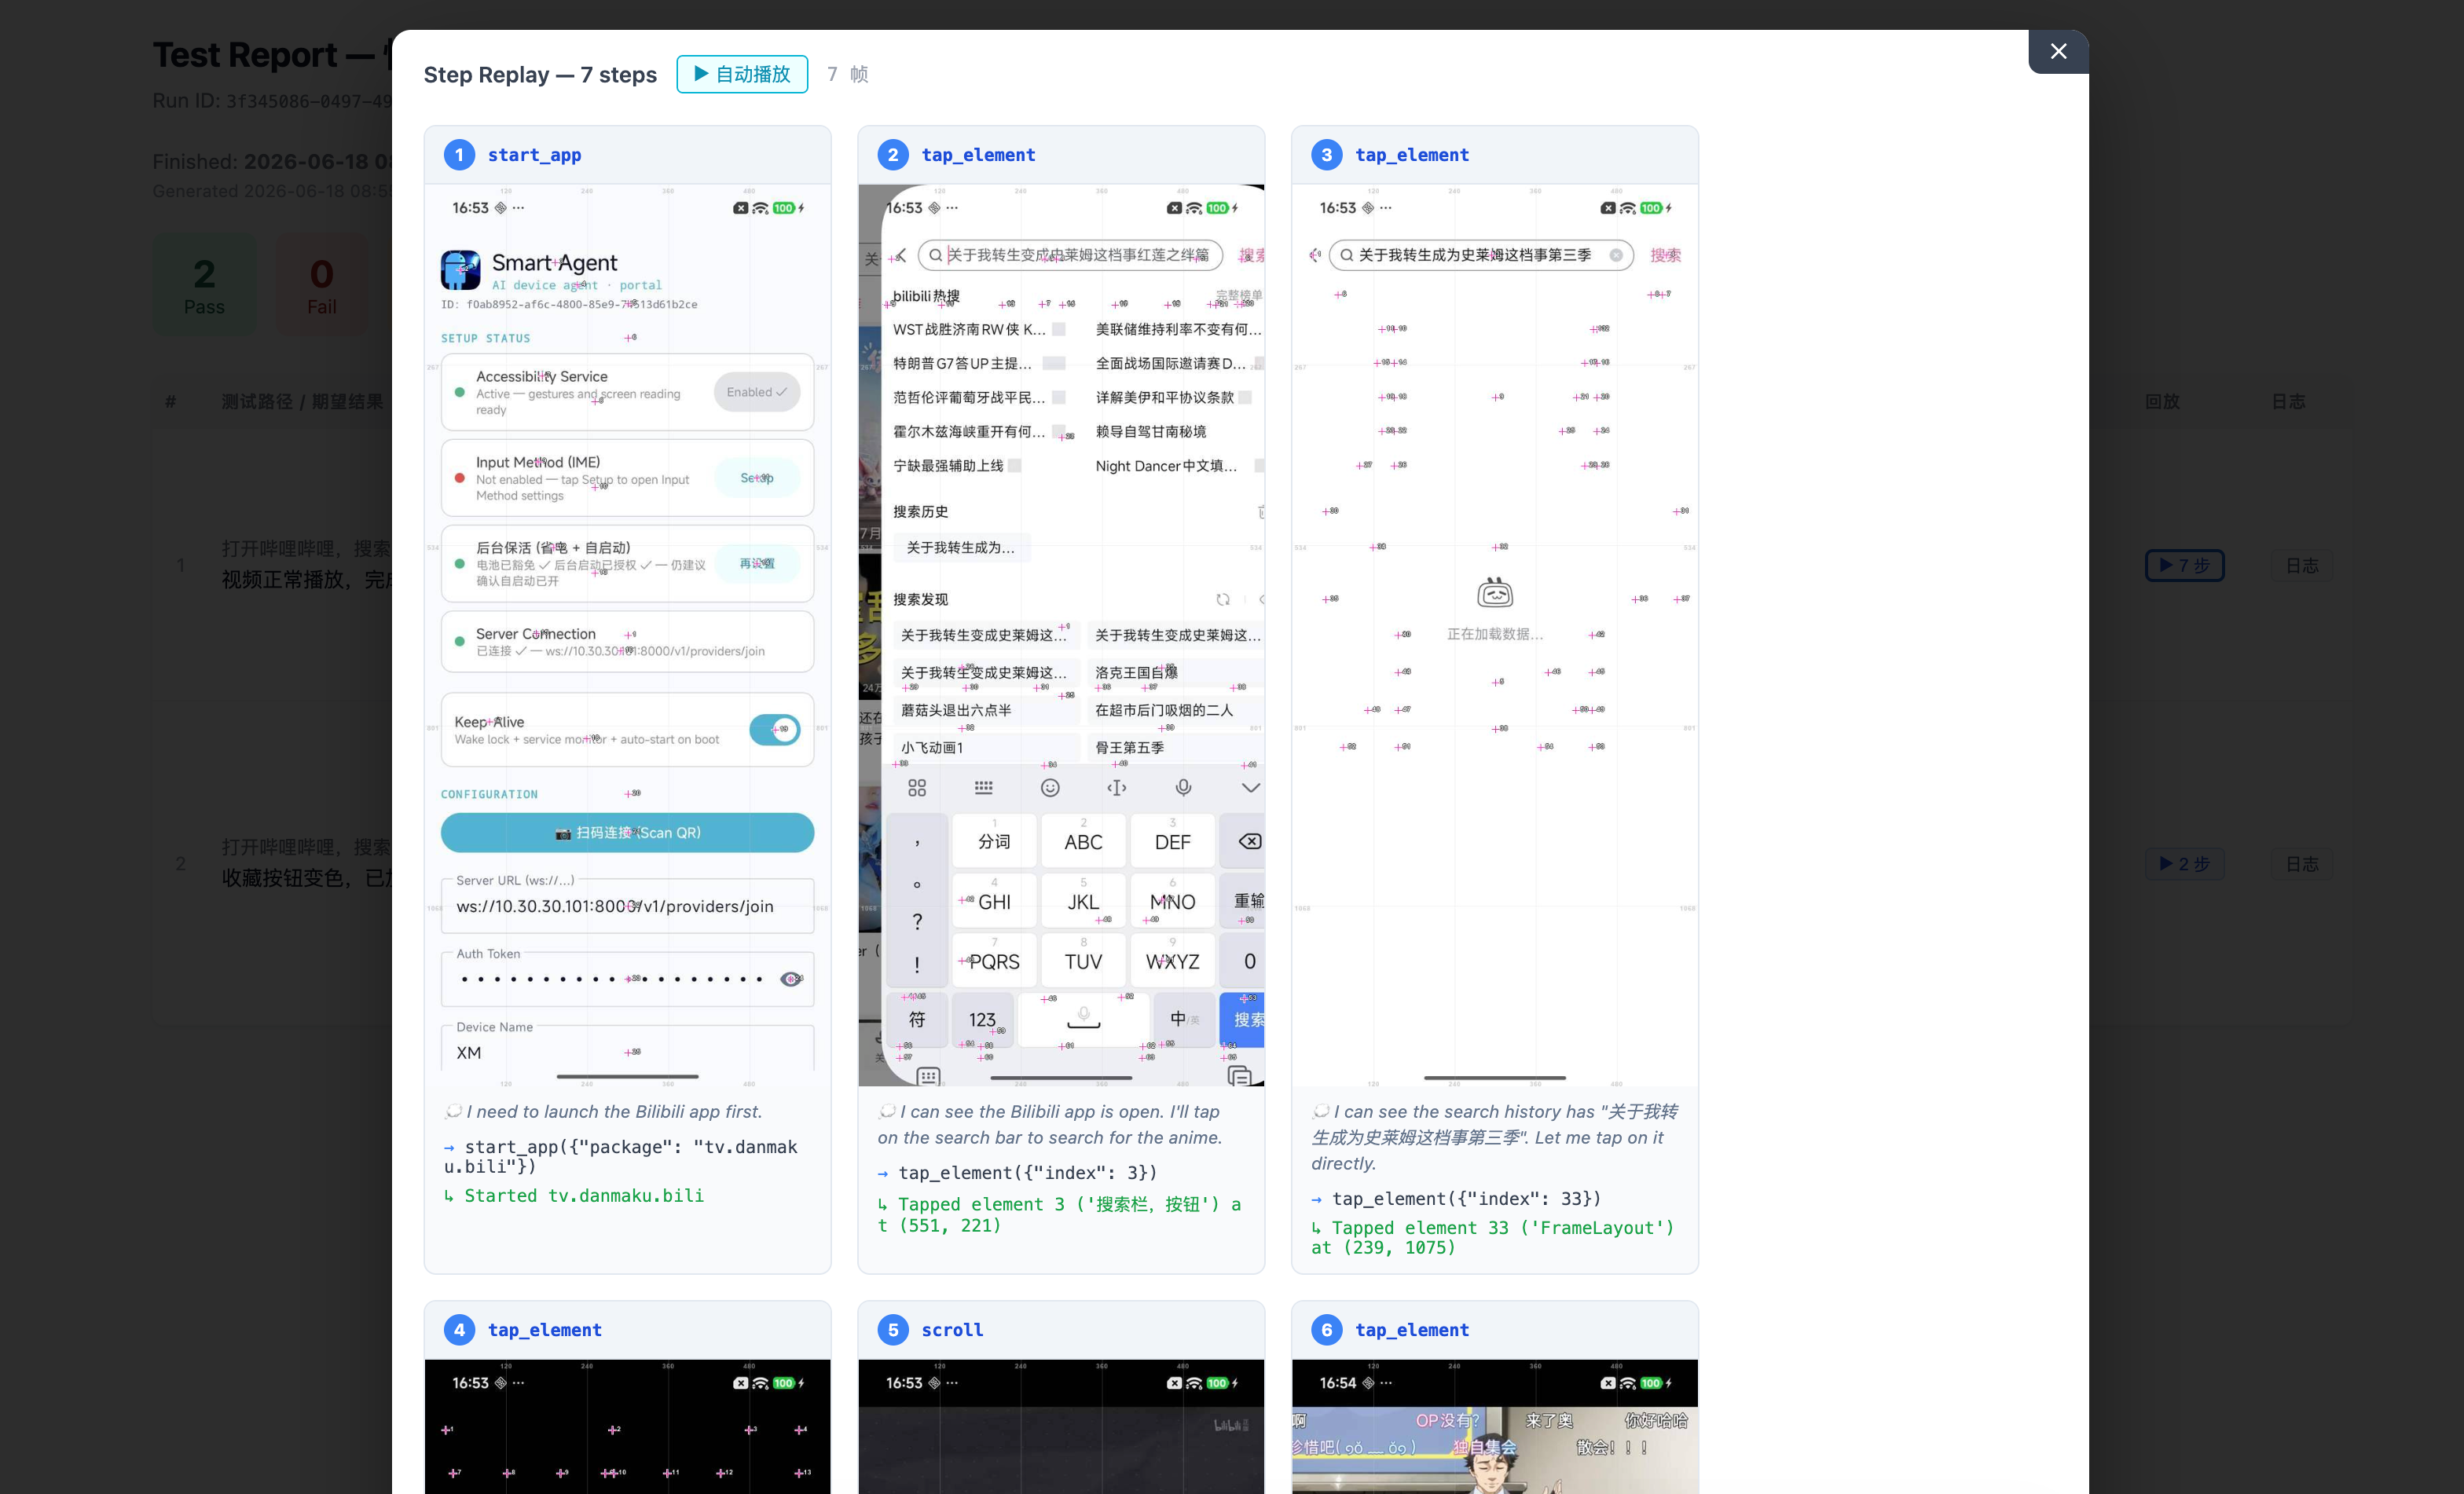Tap the search history chip 关于我转生成为…
The width and height of the screenshot is (2464, 1494).
[960, 548]
